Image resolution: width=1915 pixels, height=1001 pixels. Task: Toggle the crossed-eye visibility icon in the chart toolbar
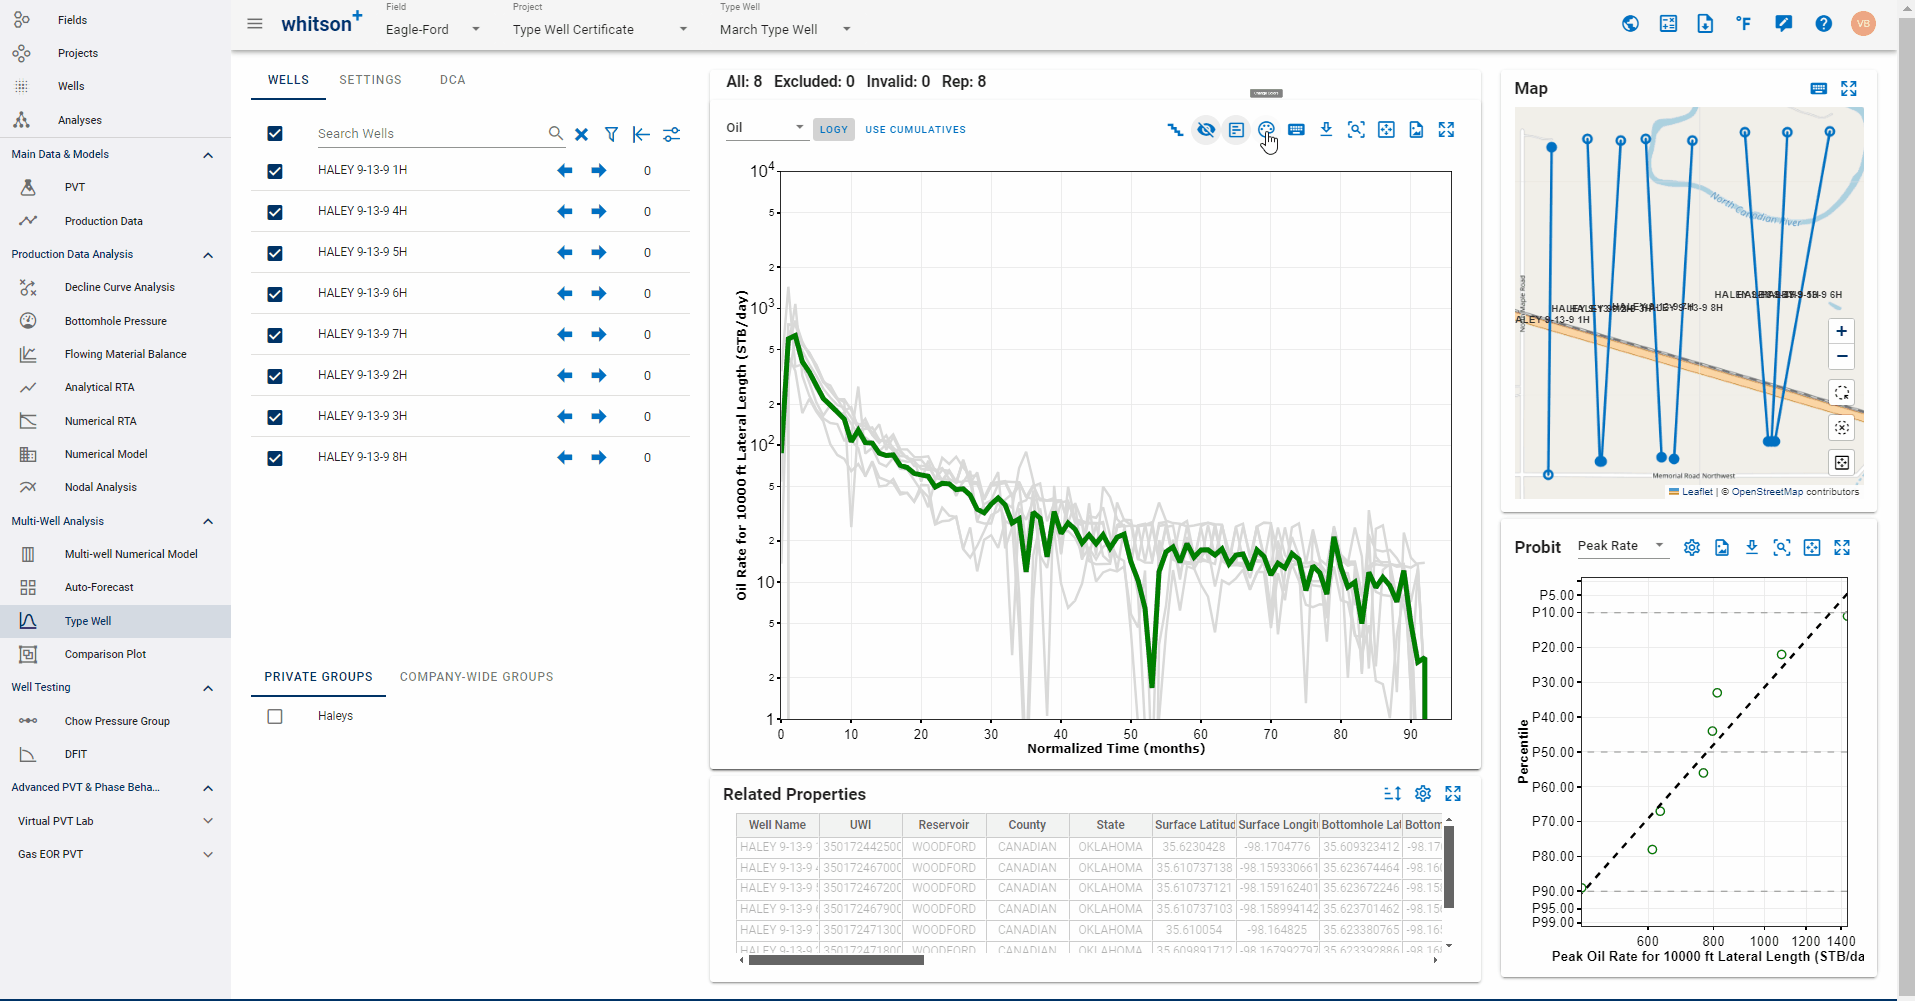[x=1206, y=130]
